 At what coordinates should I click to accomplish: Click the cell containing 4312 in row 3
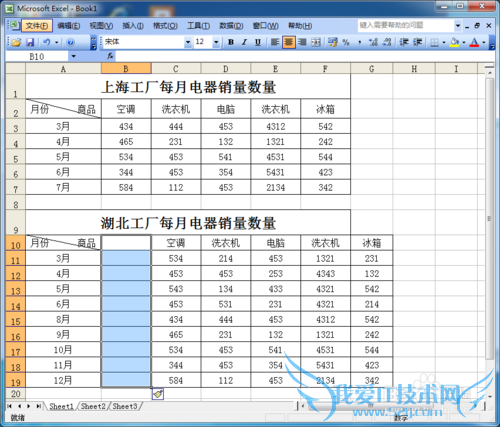[x=275, y=126]
